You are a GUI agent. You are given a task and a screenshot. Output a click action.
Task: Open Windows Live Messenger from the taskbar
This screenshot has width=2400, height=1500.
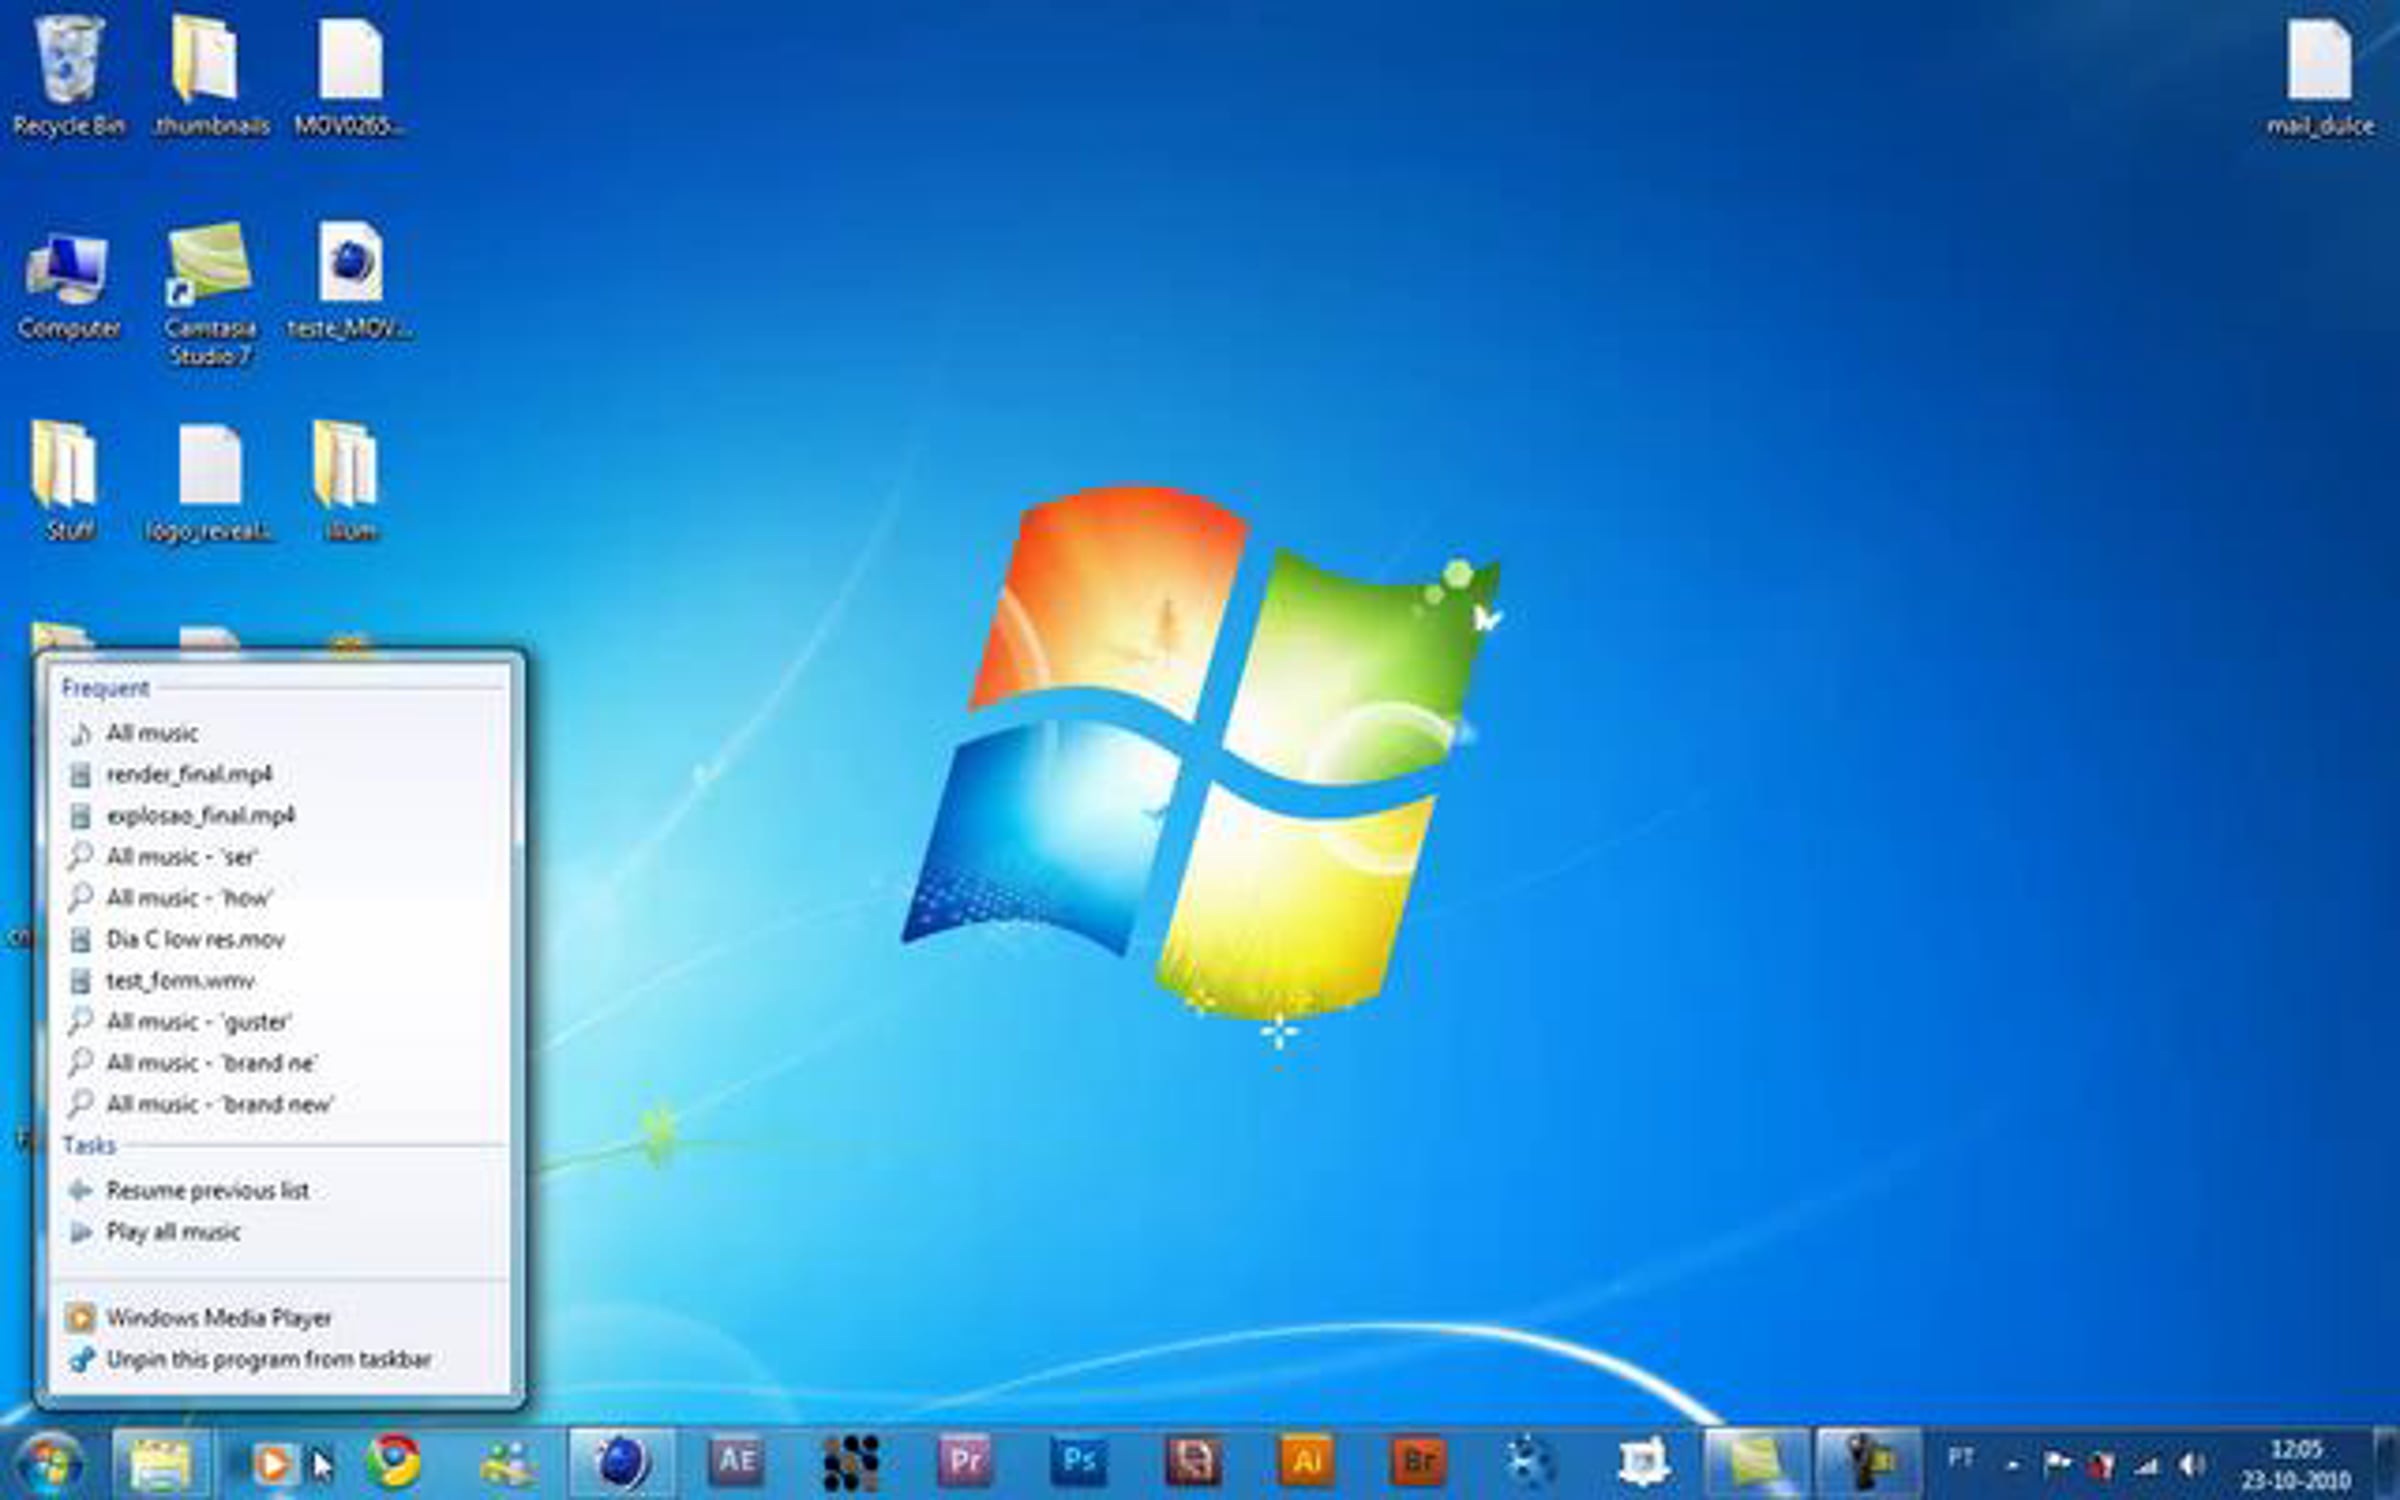point(510,1464)
